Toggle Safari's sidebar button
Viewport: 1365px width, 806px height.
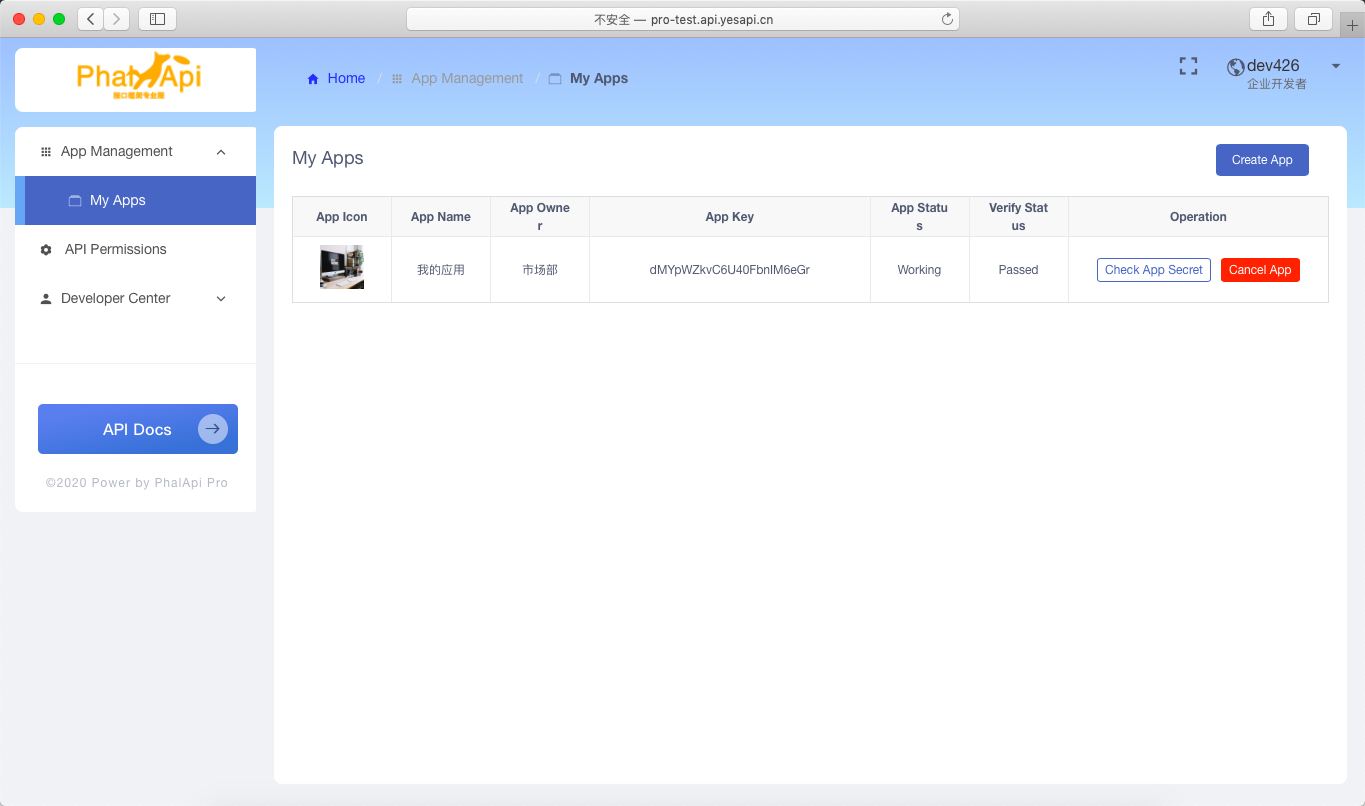pos(157,19)
